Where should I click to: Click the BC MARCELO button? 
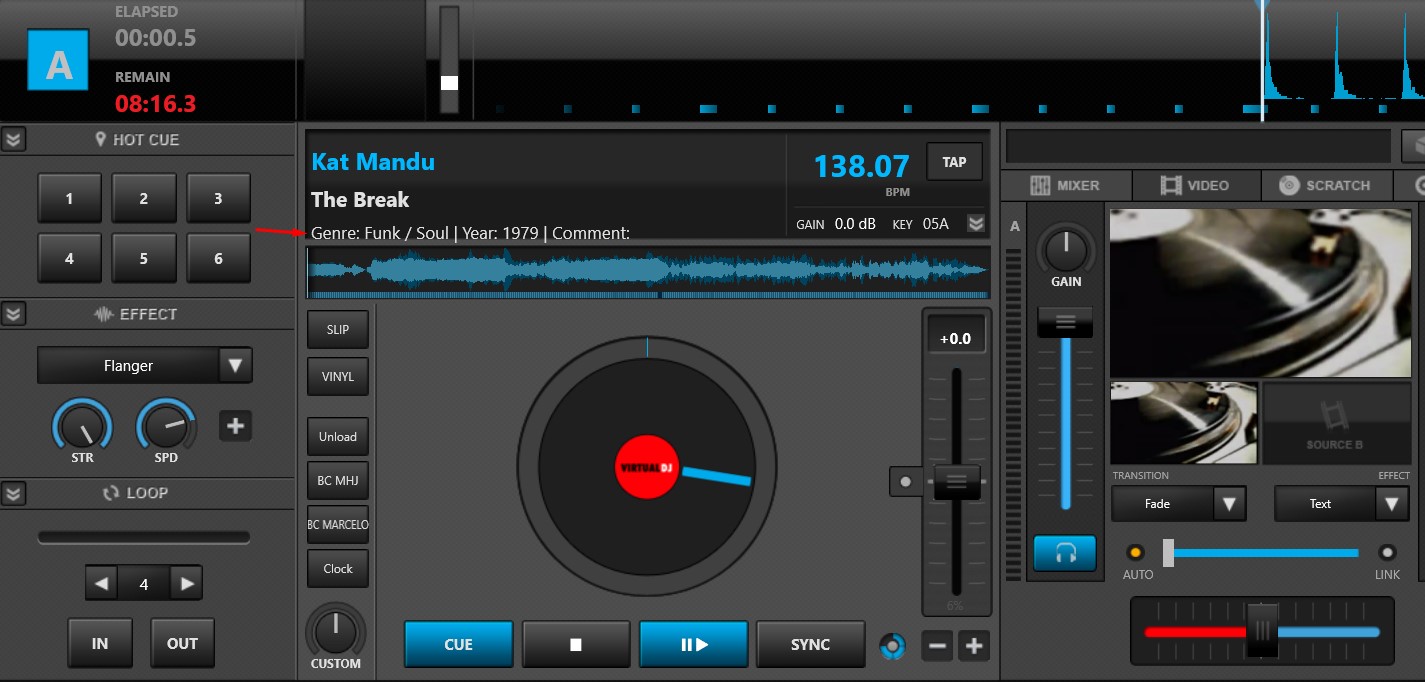click(338, 525)
